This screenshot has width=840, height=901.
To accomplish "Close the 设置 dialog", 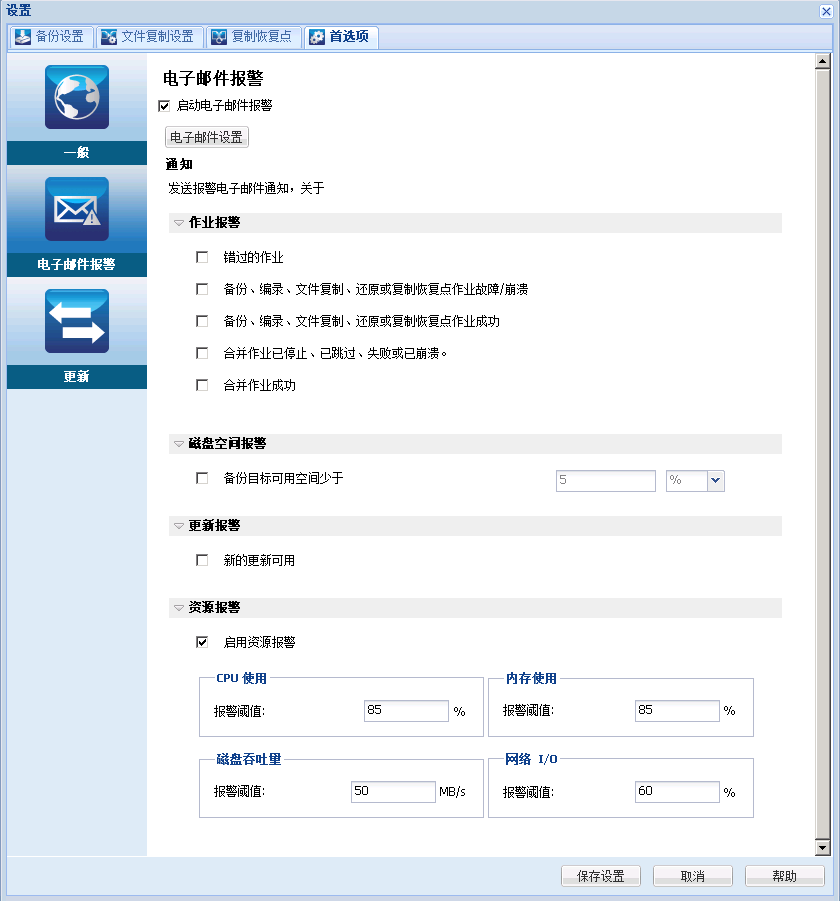I will click(x=826, y=11).
